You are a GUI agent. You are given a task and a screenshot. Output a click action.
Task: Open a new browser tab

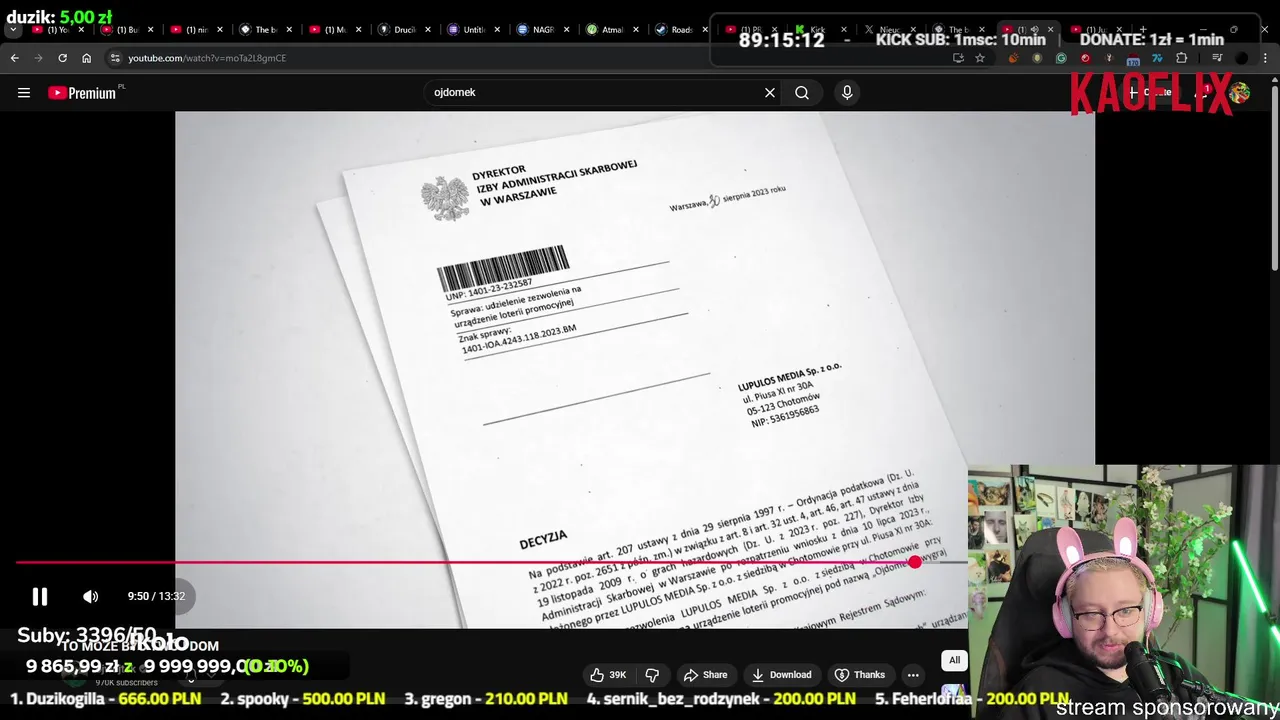point(1143,30)
